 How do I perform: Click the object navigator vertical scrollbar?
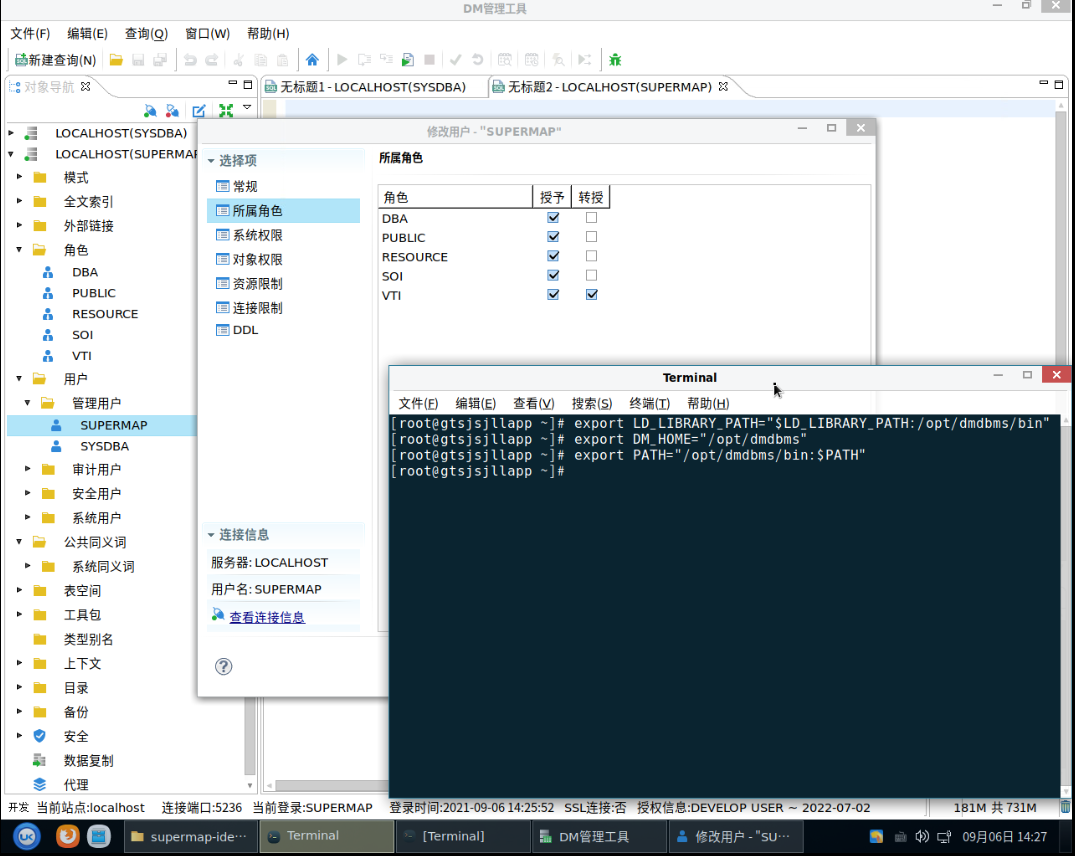click(250, 737)
